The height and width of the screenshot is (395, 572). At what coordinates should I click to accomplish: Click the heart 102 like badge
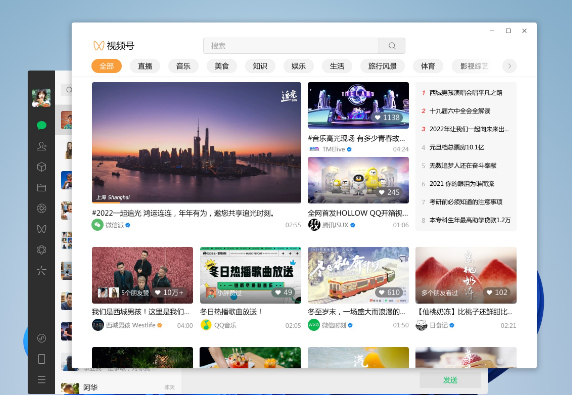pos(497,293)
